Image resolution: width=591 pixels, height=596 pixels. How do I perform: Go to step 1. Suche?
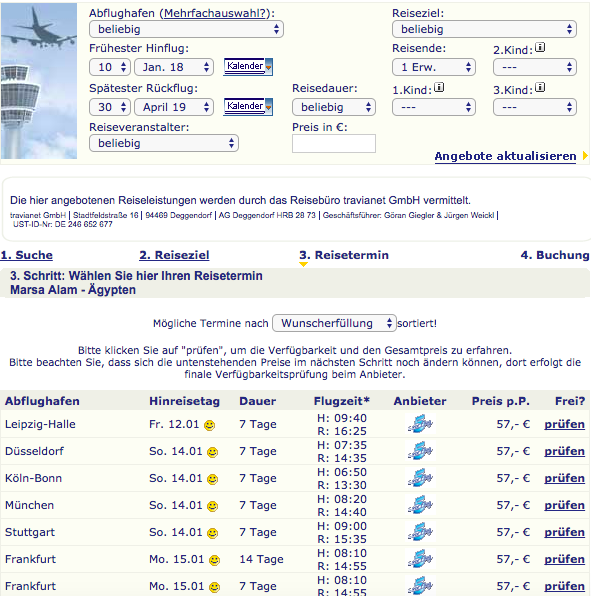[x=27, y=255]
